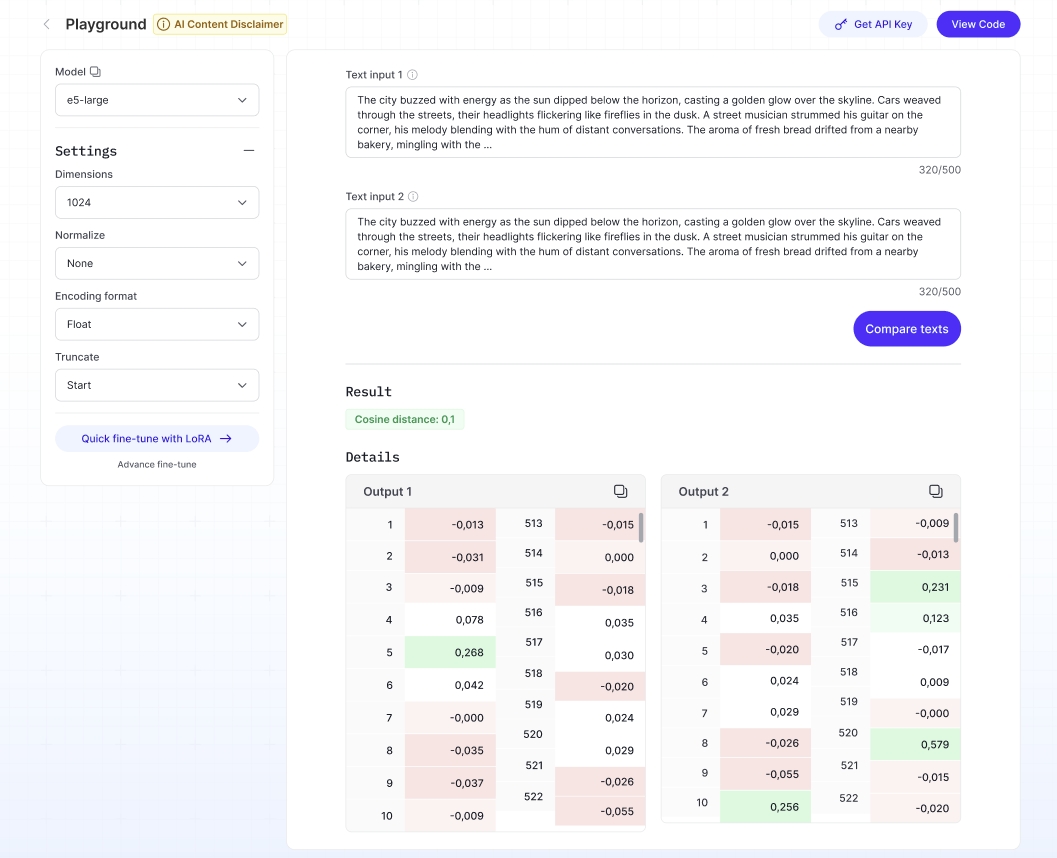Start Quick fine-tune with LoRA
Screen dimensions: 1057x858
click(x=157, y=438)
